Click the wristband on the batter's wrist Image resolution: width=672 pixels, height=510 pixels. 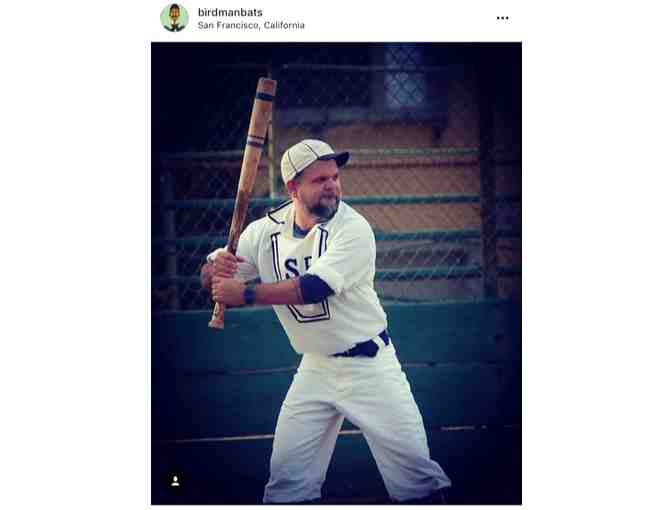tap(250, 295)
